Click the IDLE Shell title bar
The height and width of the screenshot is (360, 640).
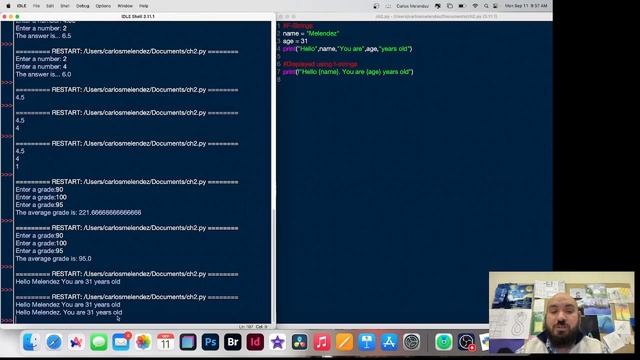[x=138, y=16]
